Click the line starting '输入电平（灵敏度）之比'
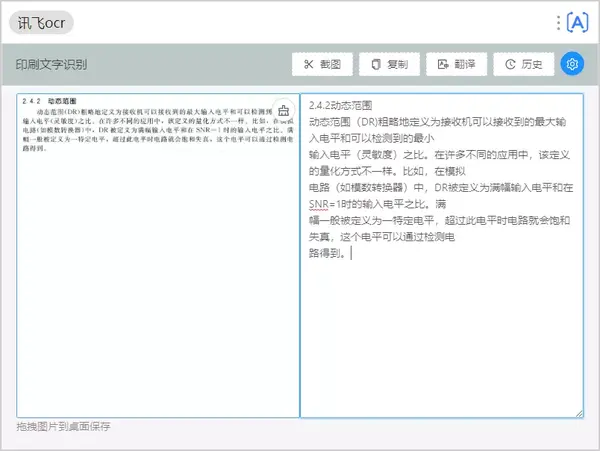 439,155
